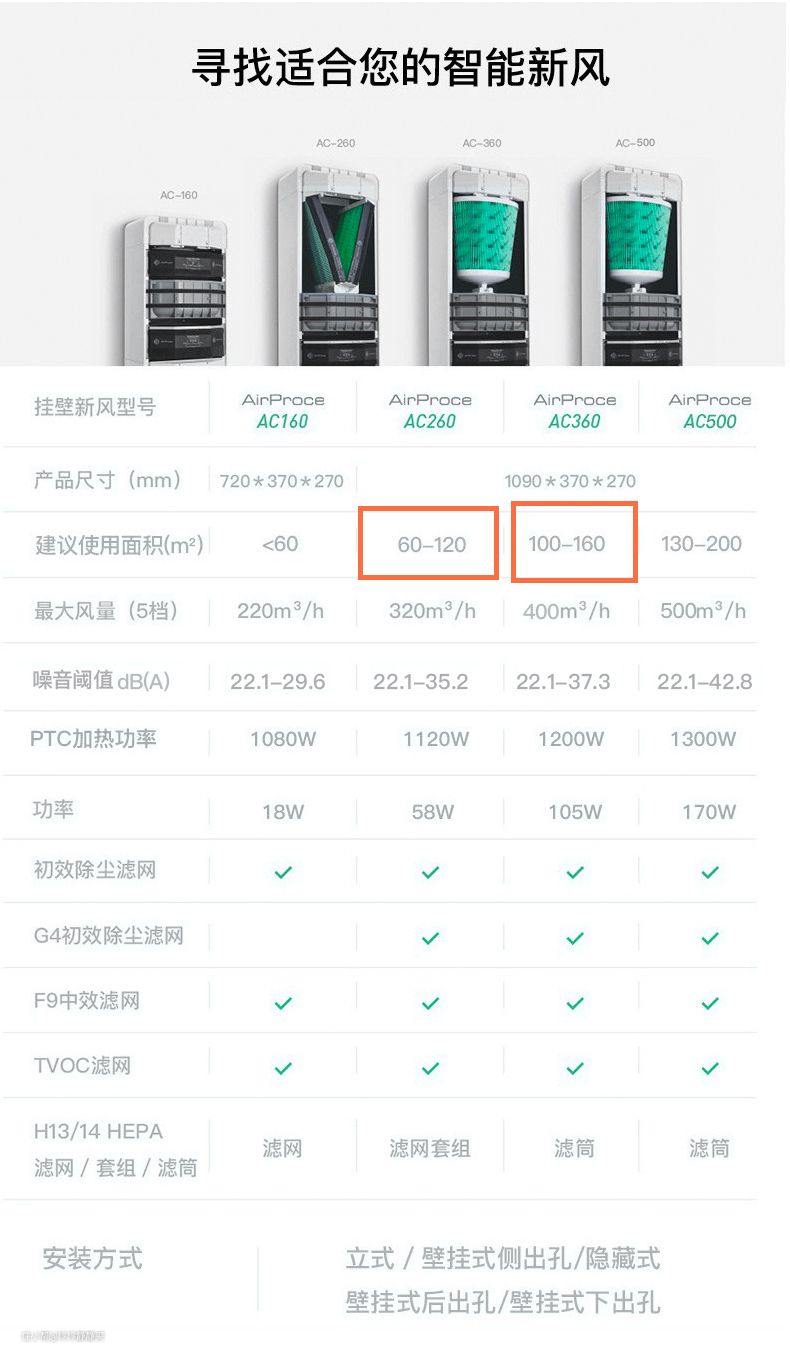Click AC360 checkmark in F9中效滤网 row
The image size is (790, 1364).
pyautogui.click(x=575, y=1003)
